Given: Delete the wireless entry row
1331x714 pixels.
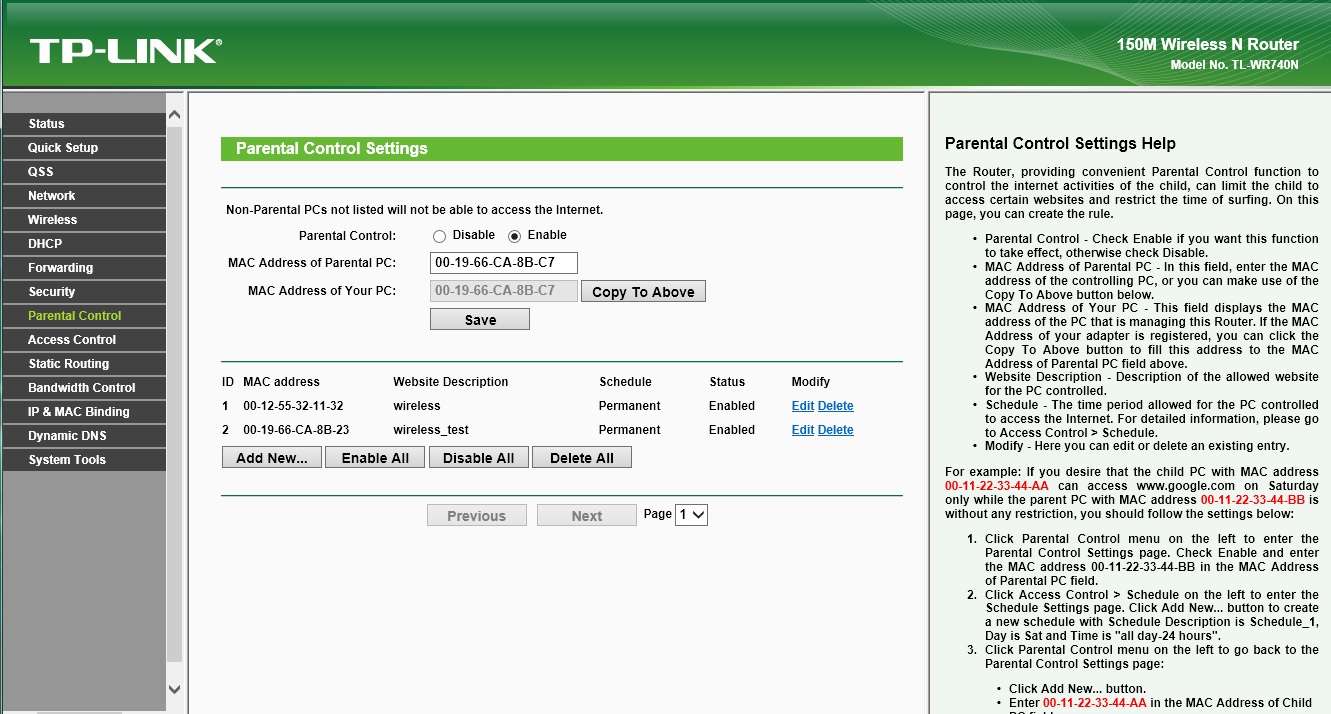Looking at the screenshot, I should pyautogui.click(x=836, y=406).
